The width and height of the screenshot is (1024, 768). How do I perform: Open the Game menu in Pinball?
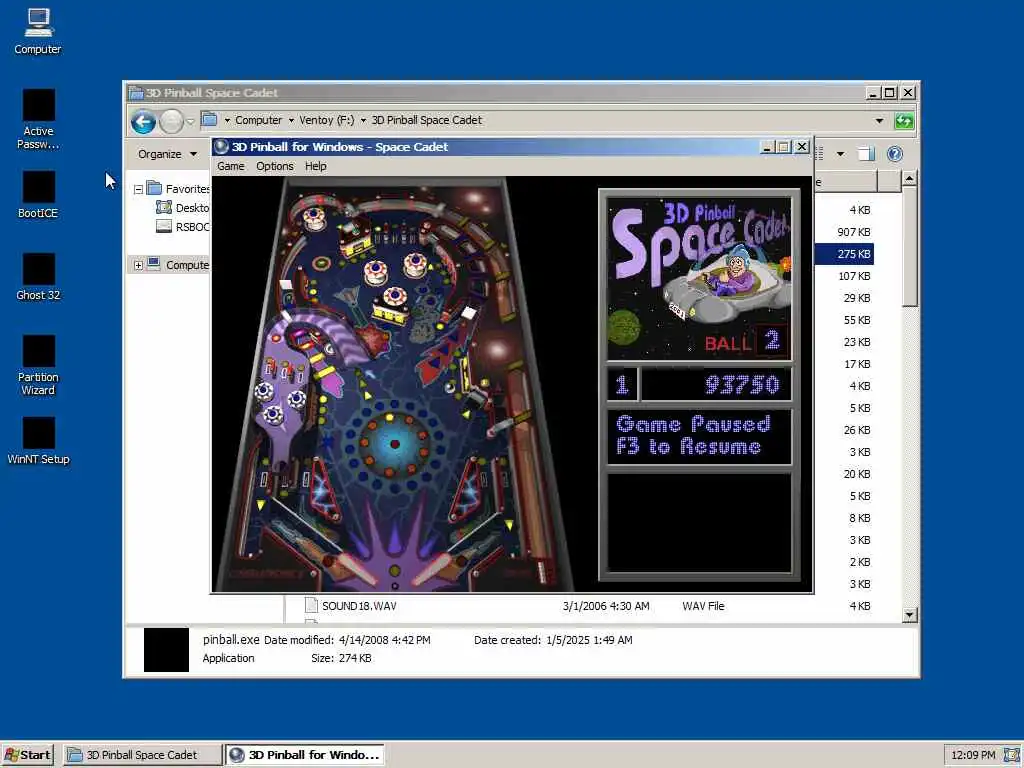(231, 166)
